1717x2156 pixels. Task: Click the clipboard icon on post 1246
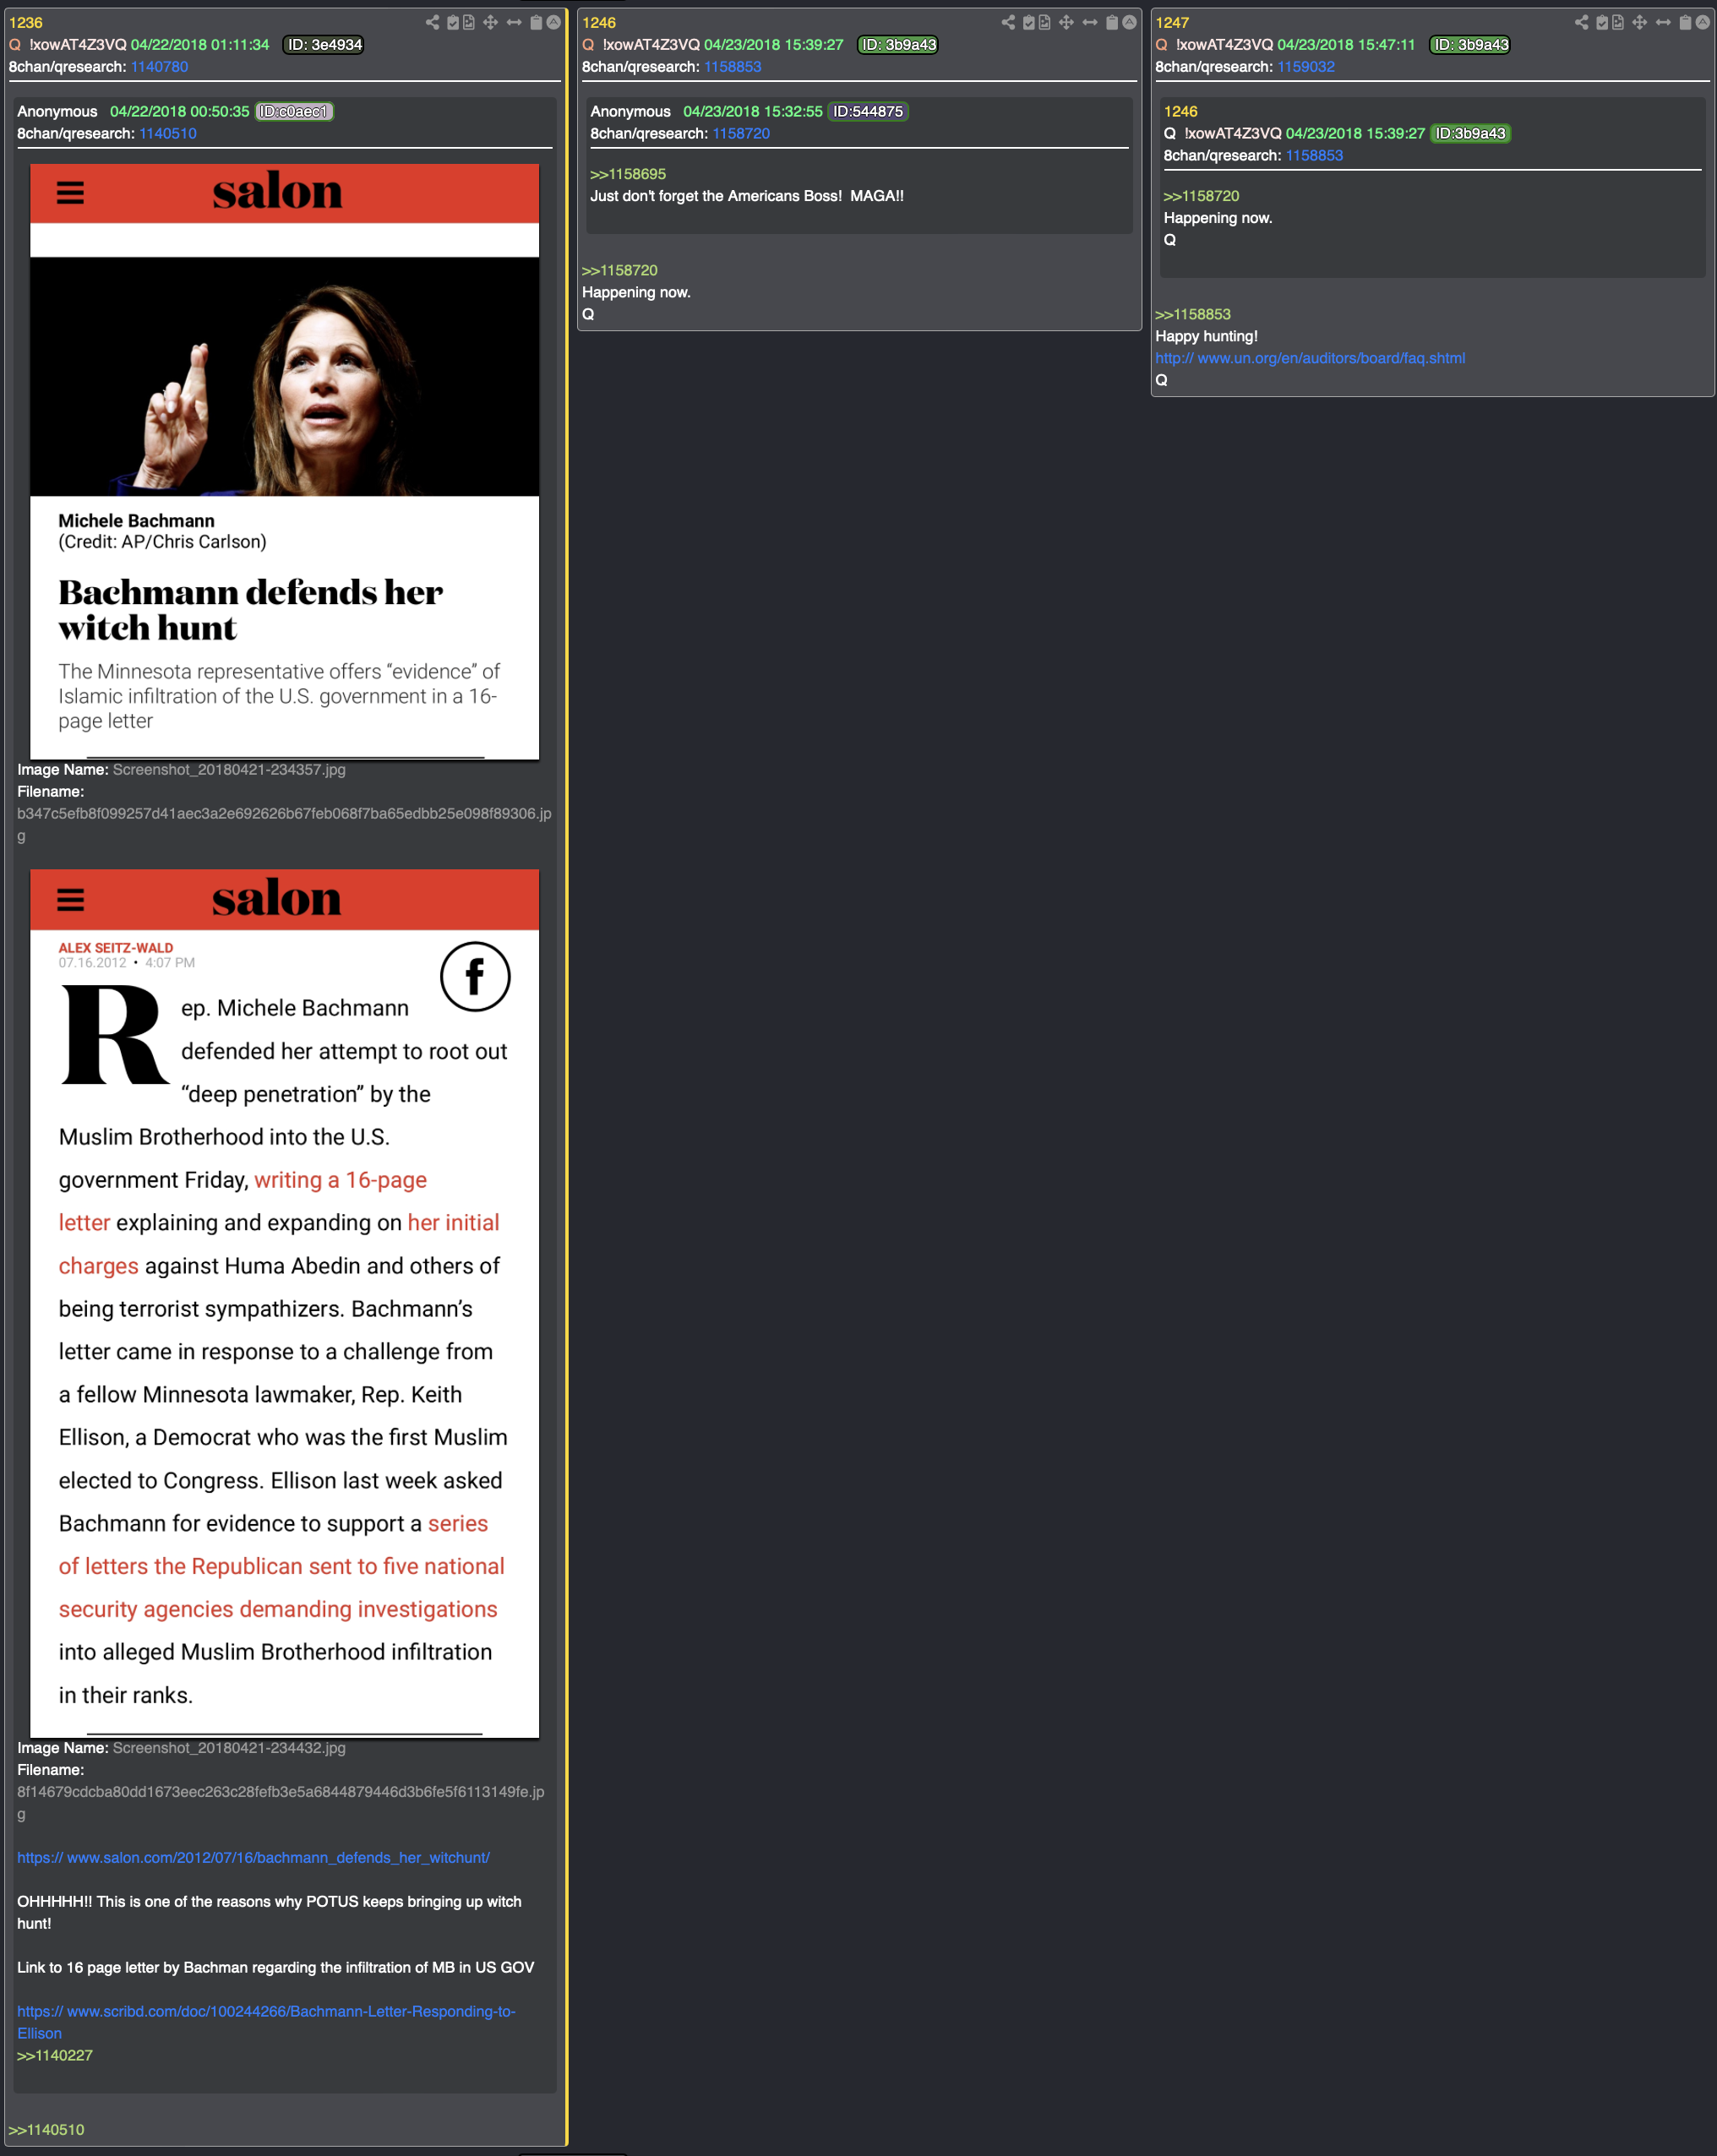click(x=1112, y=22)
